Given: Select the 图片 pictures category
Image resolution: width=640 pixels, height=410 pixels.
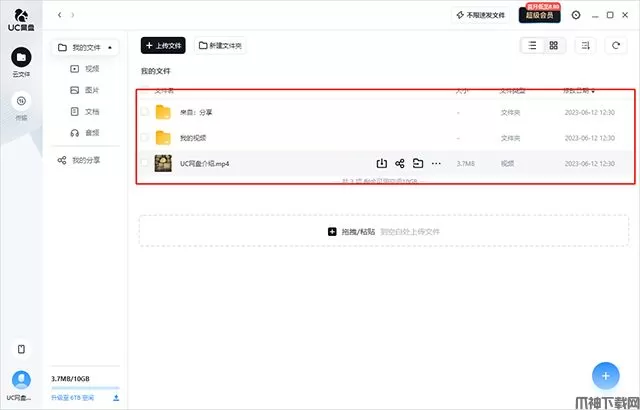Looking at the screenshot, I should click(x=85, y=90).
